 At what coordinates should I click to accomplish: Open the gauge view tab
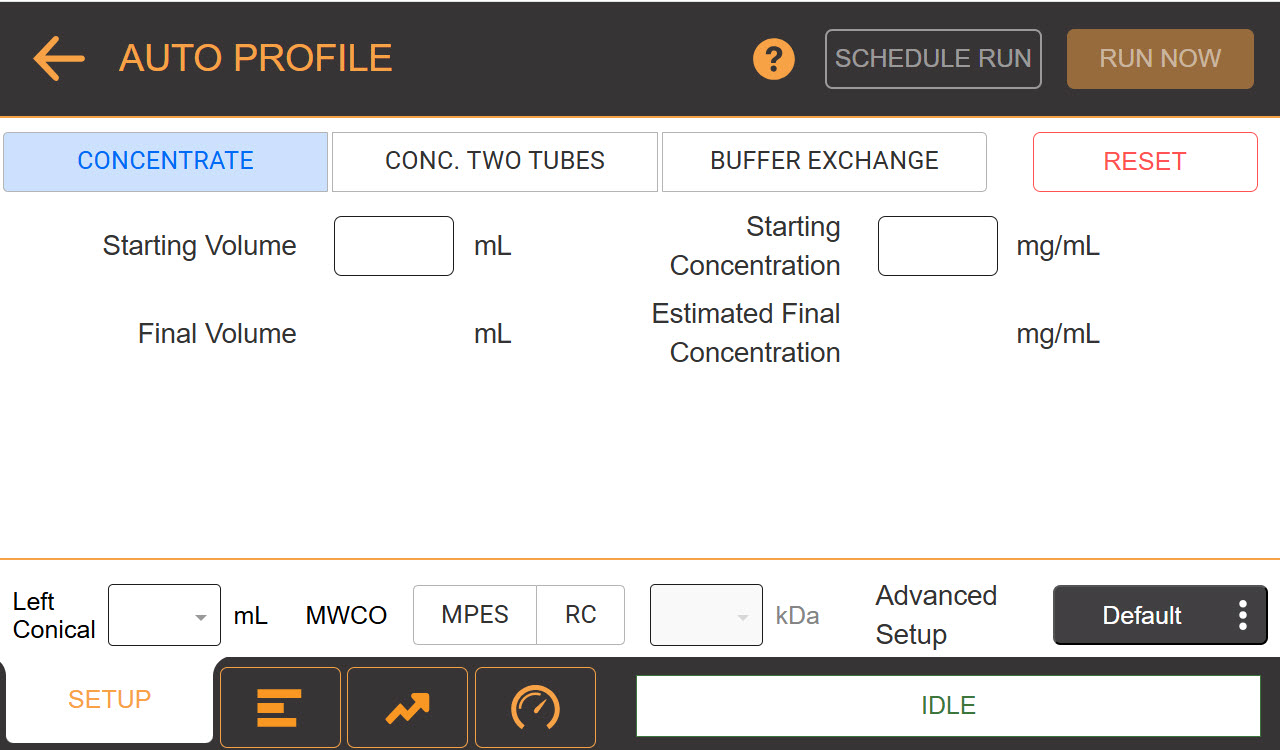[535, 707]
